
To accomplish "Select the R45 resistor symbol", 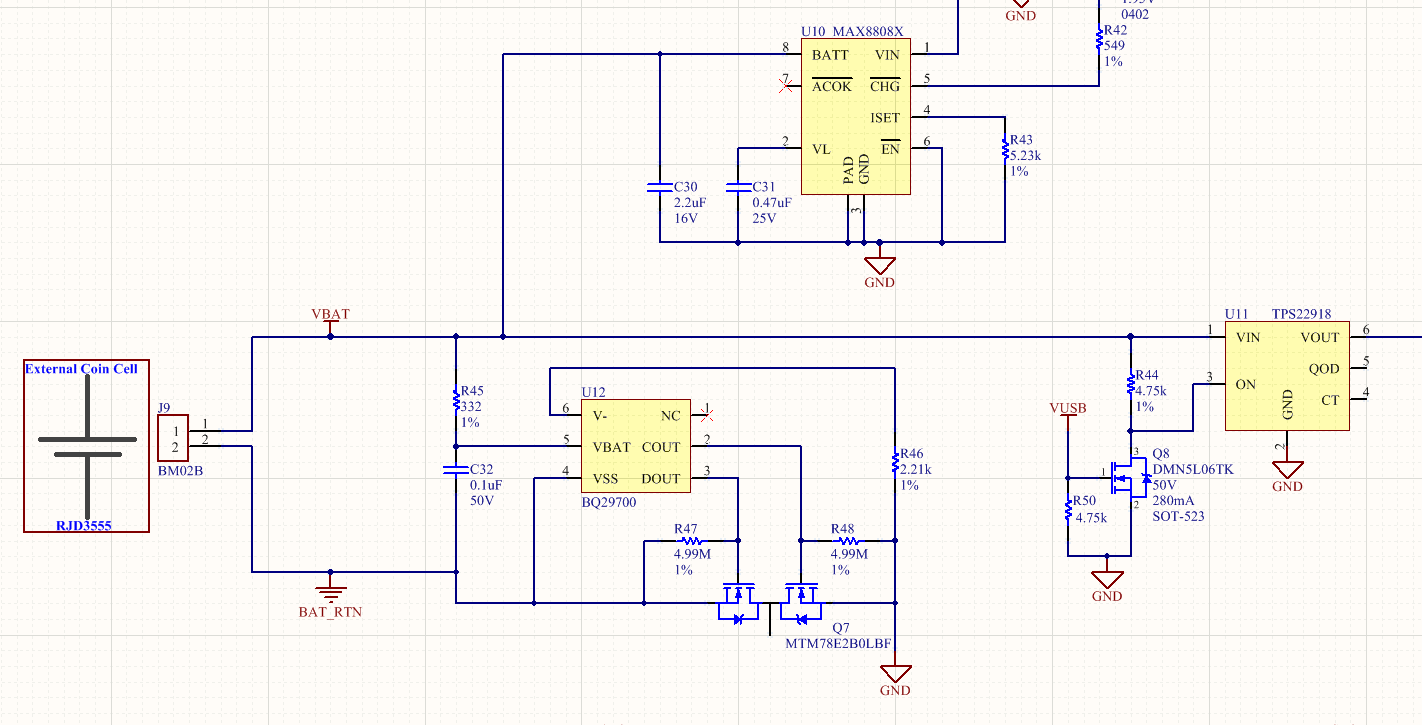I will pyautogui.click(x=455, y=400).
